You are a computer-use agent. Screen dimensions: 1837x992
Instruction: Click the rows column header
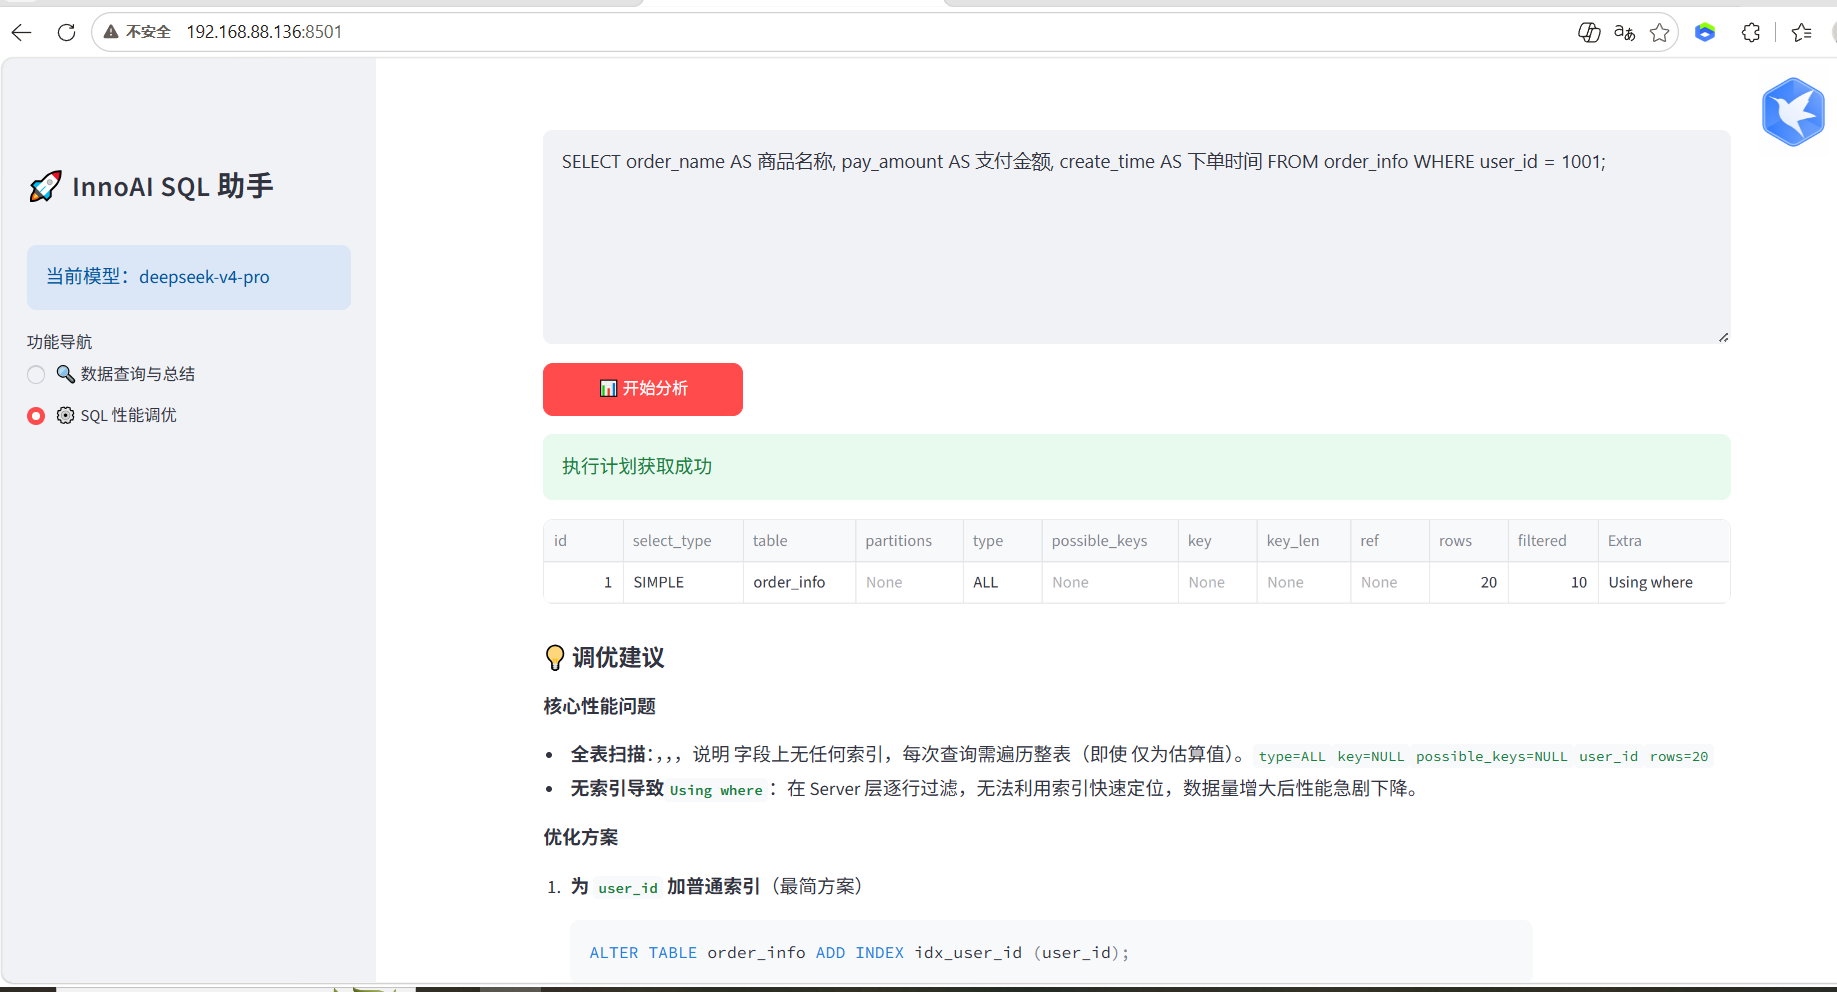click(x=1469, y=541)
